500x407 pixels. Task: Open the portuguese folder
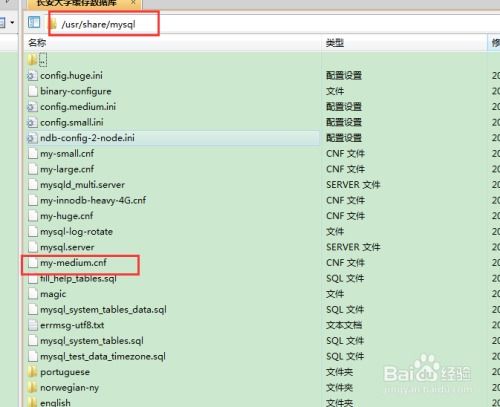59,372
